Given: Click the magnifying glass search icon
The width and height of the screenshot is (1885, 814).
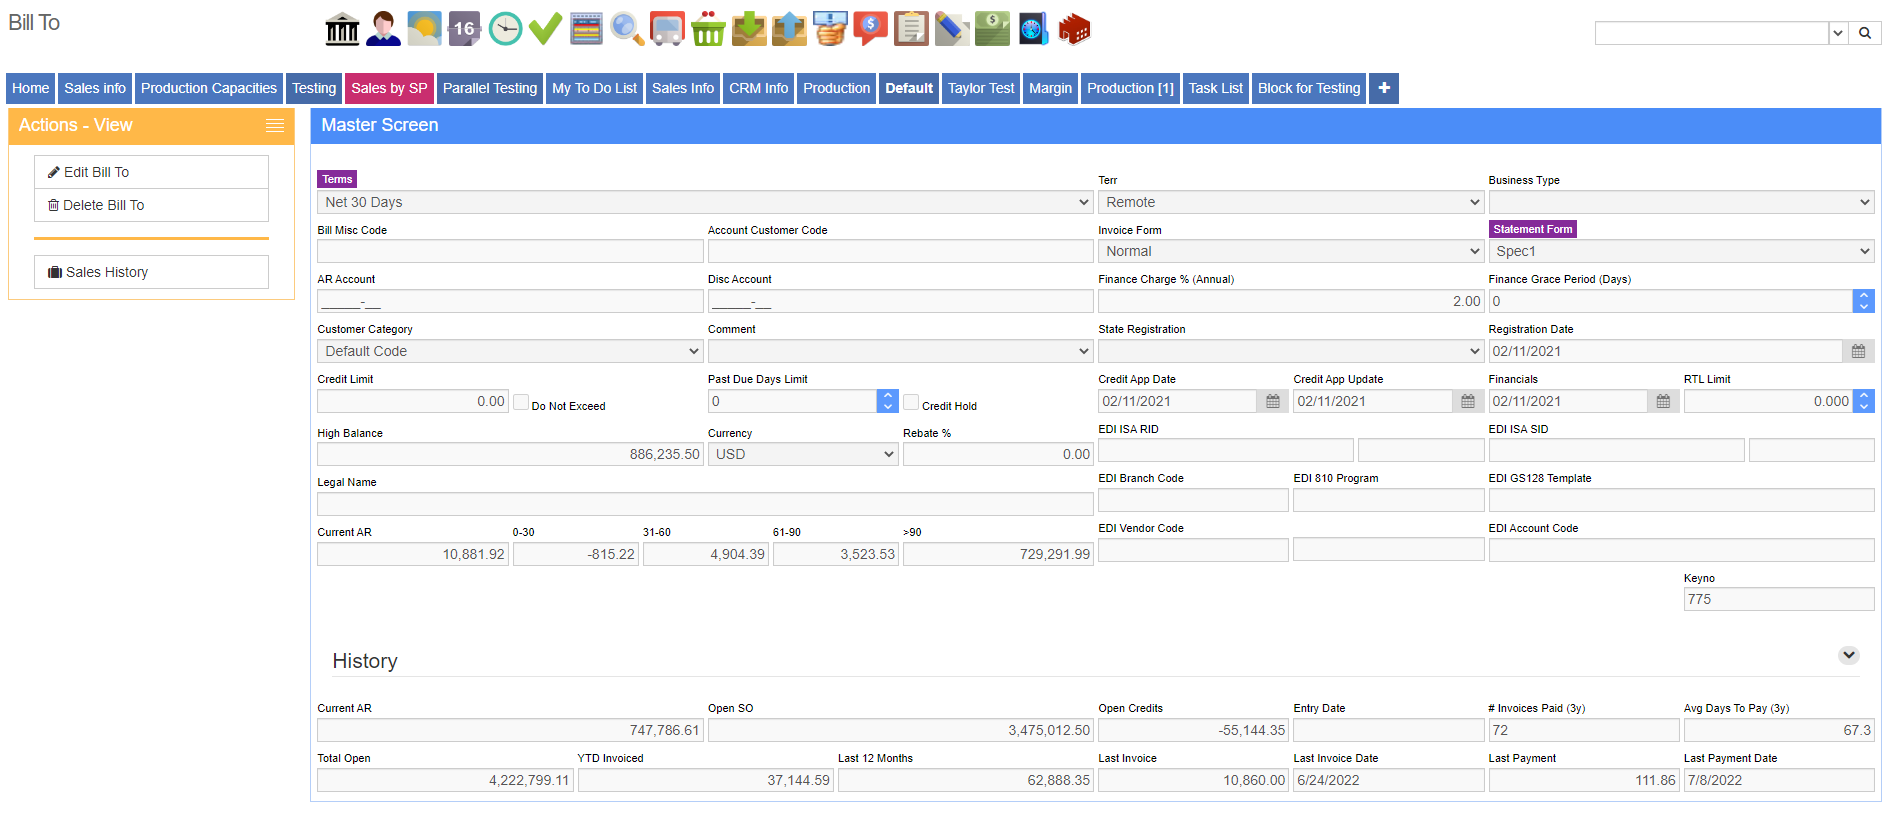Looking at the screenshot, I should pyautogui.click(x=627, y=29).
